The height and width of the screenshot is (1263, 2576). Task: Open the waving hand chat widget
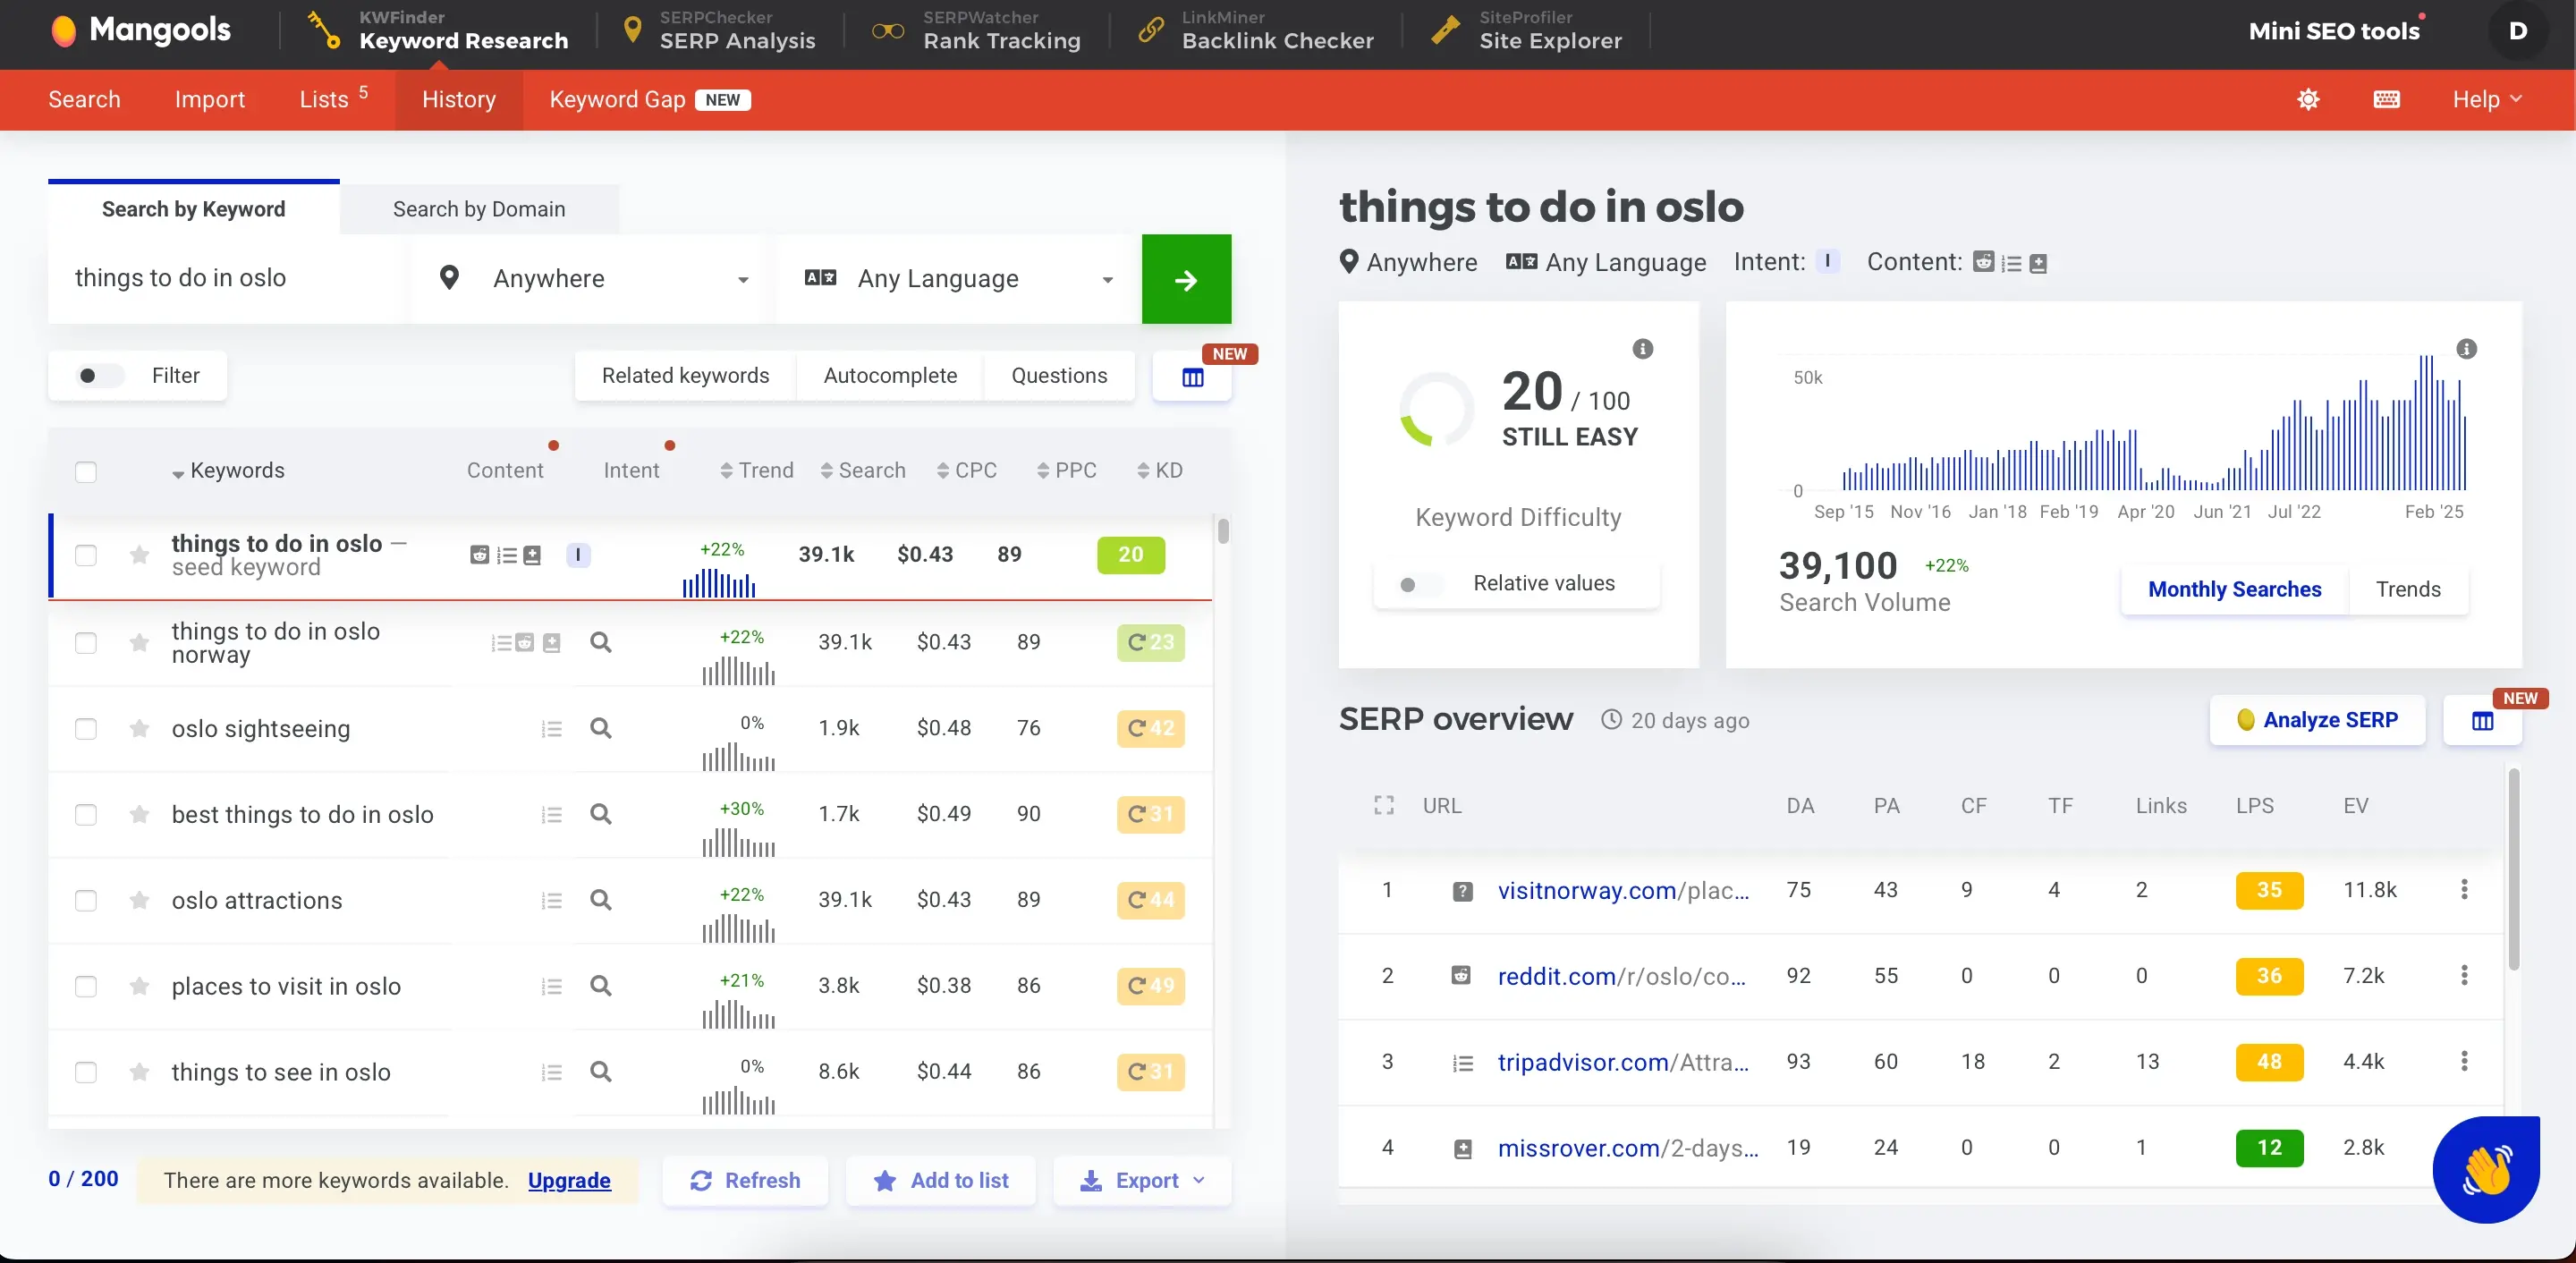point(2485,1169)
